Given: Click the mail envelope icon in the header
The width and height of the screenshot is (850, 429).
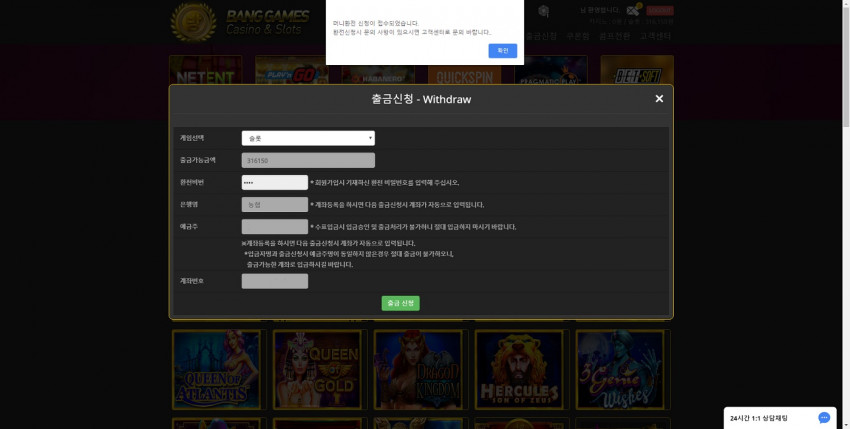Looking at the screenshot, I should [633, 10].
